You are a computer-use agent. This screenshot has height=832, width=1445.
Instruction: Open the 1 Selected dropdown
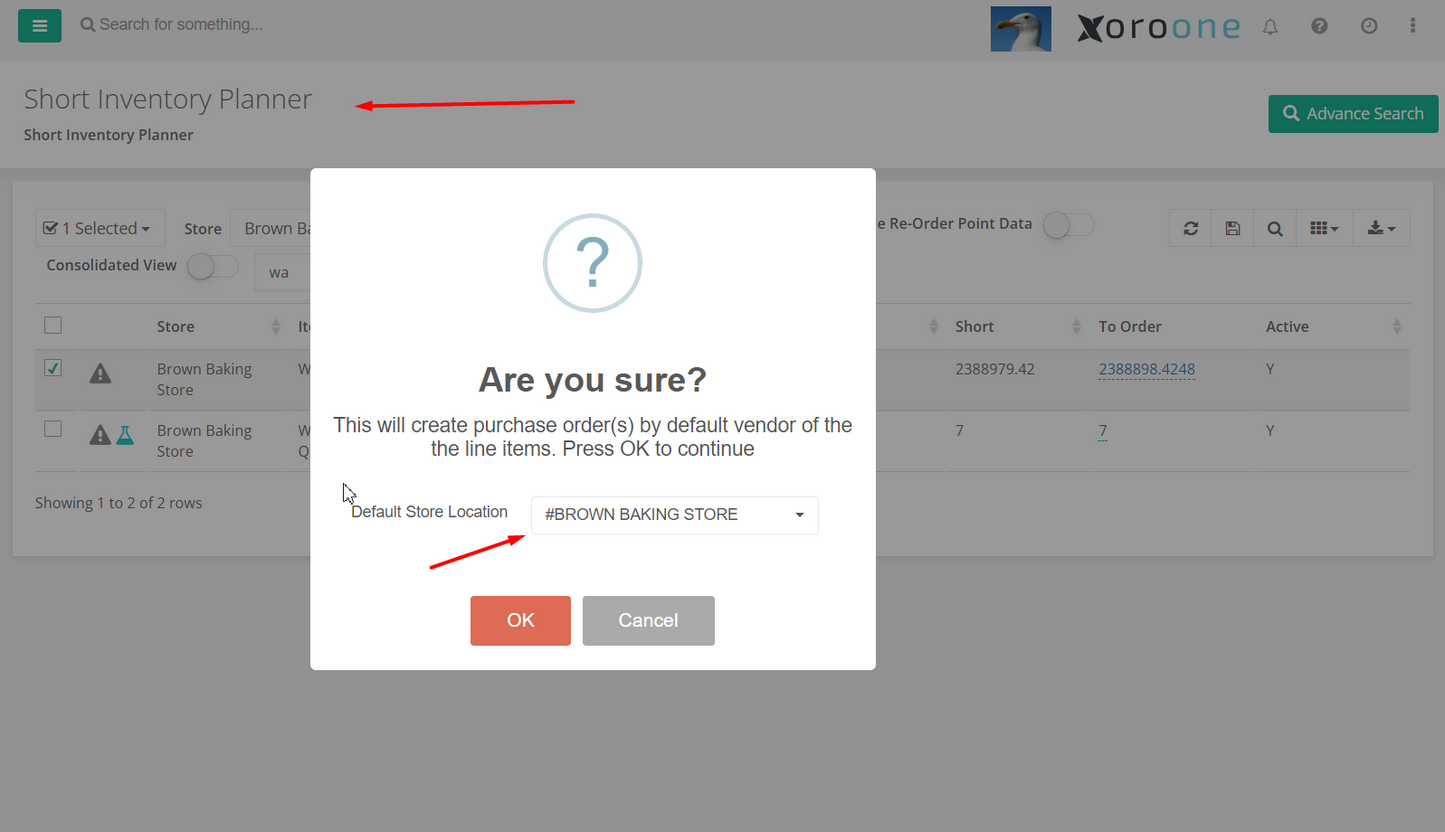pos(100,228)
